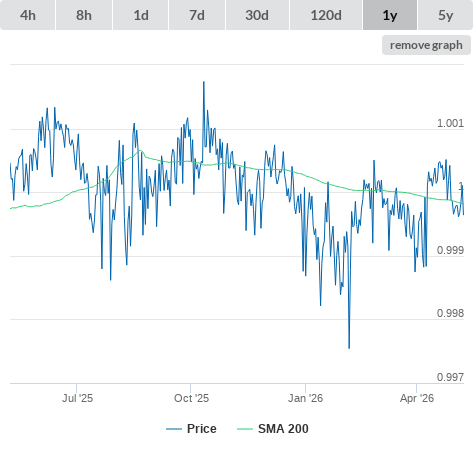
Task: Click the Jan '26 axis label
Action: (305, 398)
